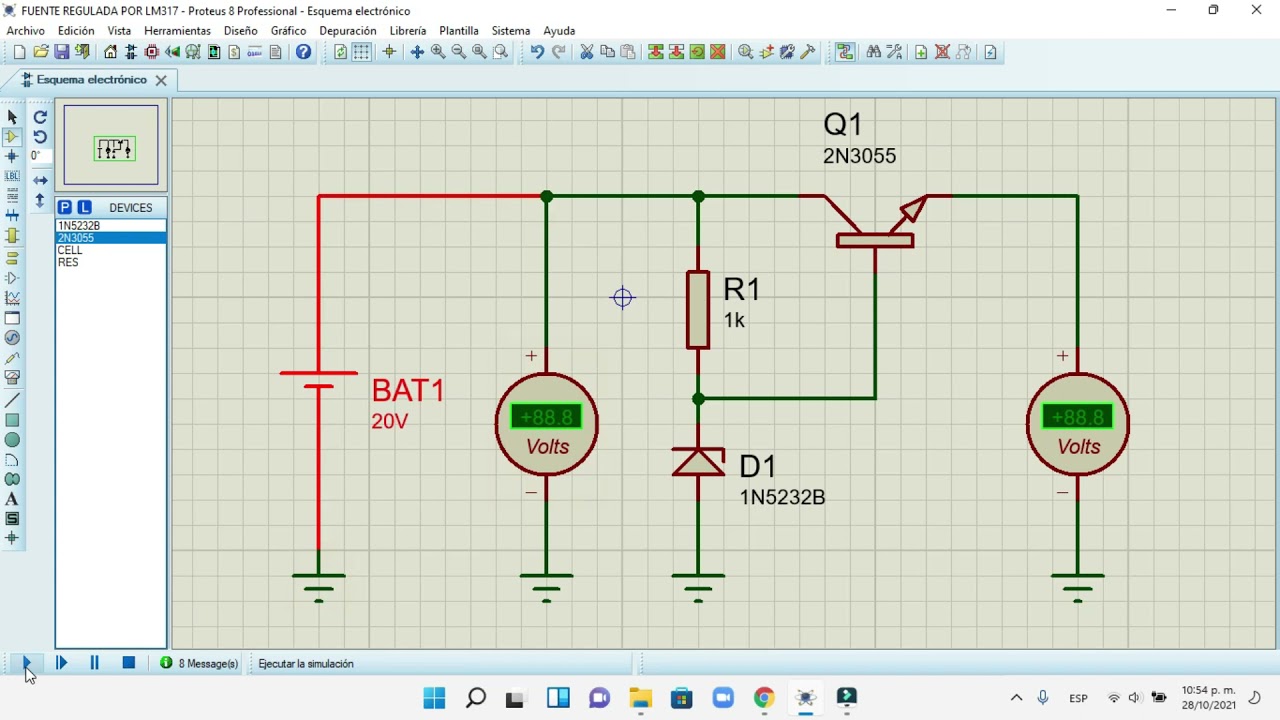Open Windows Start menu

point(434,698)
